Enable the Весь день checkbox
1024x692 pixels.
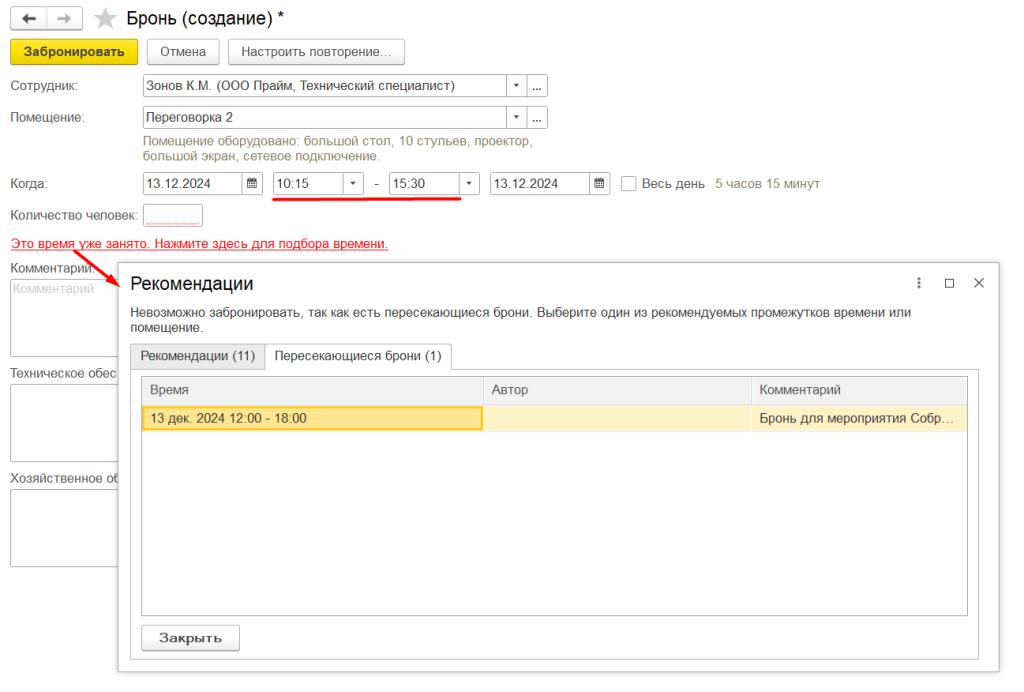click(629, 184)
